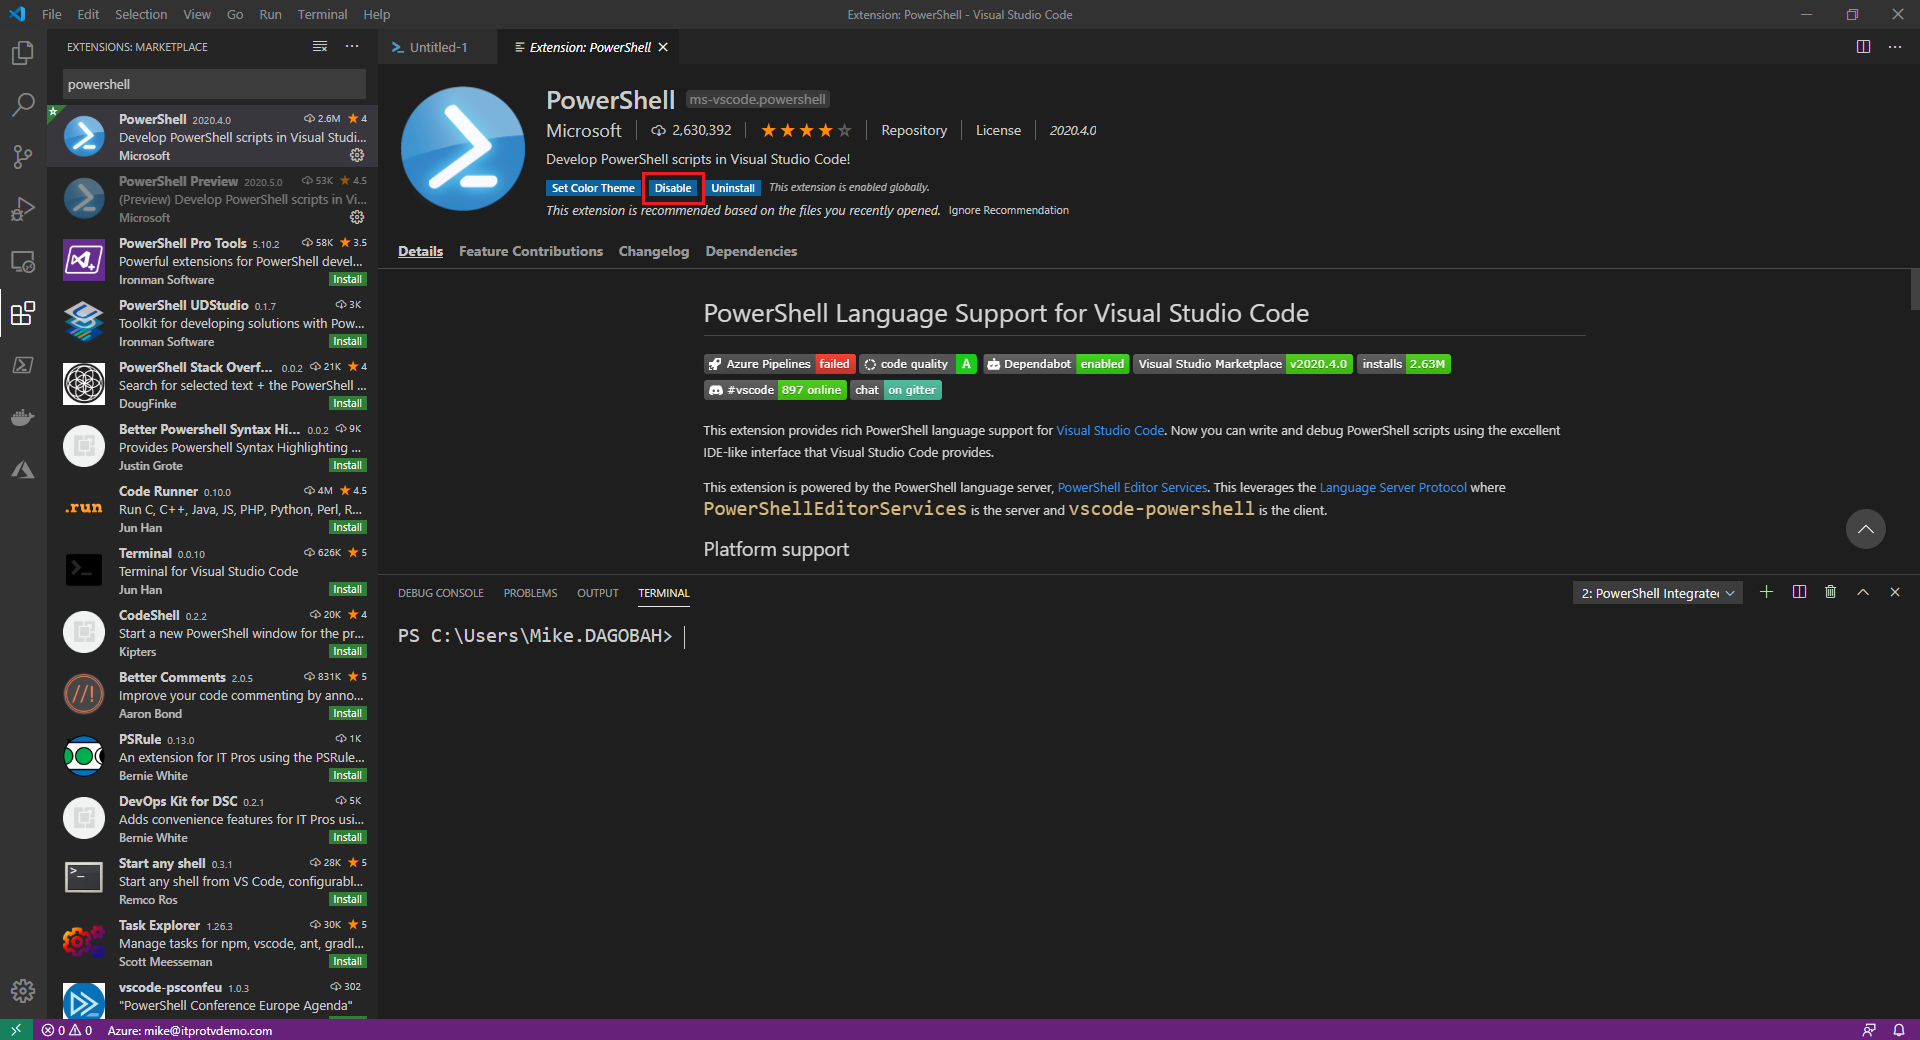
Task: Open Remote Explorer view
Action: pos(23,262)
